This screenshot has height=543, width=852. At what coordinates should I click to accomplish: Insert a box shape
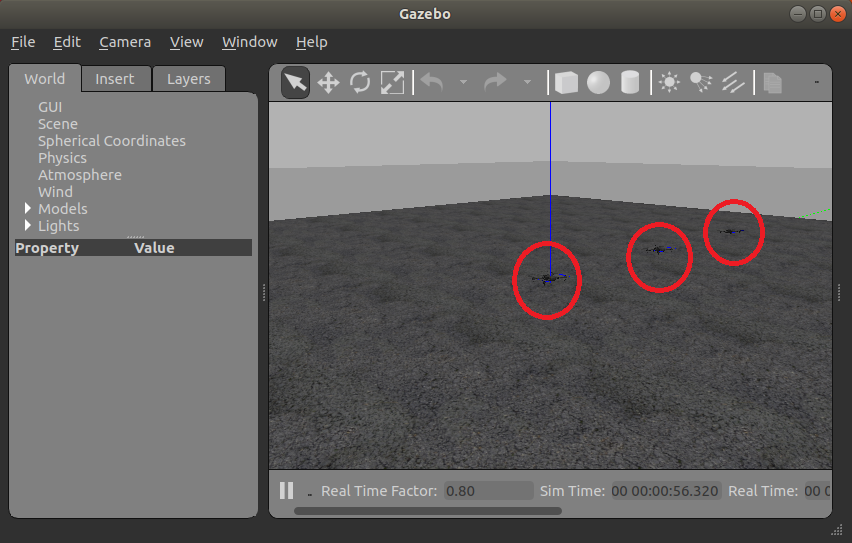[566, 83]
